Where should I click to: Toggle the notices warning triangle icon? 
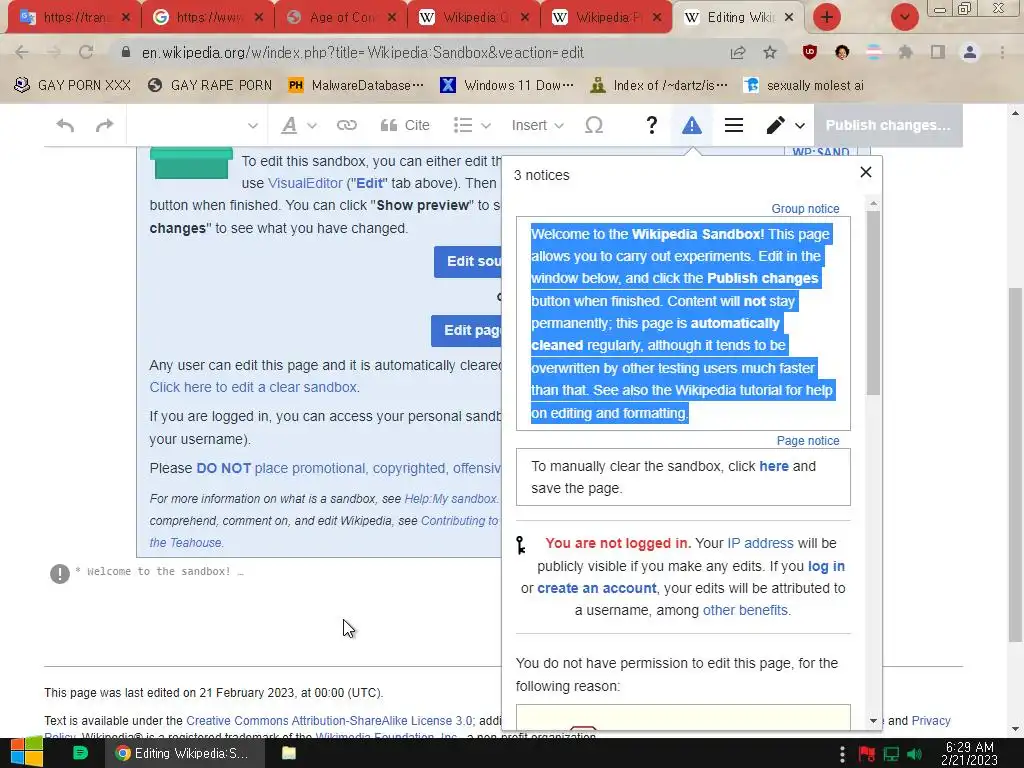692,125
